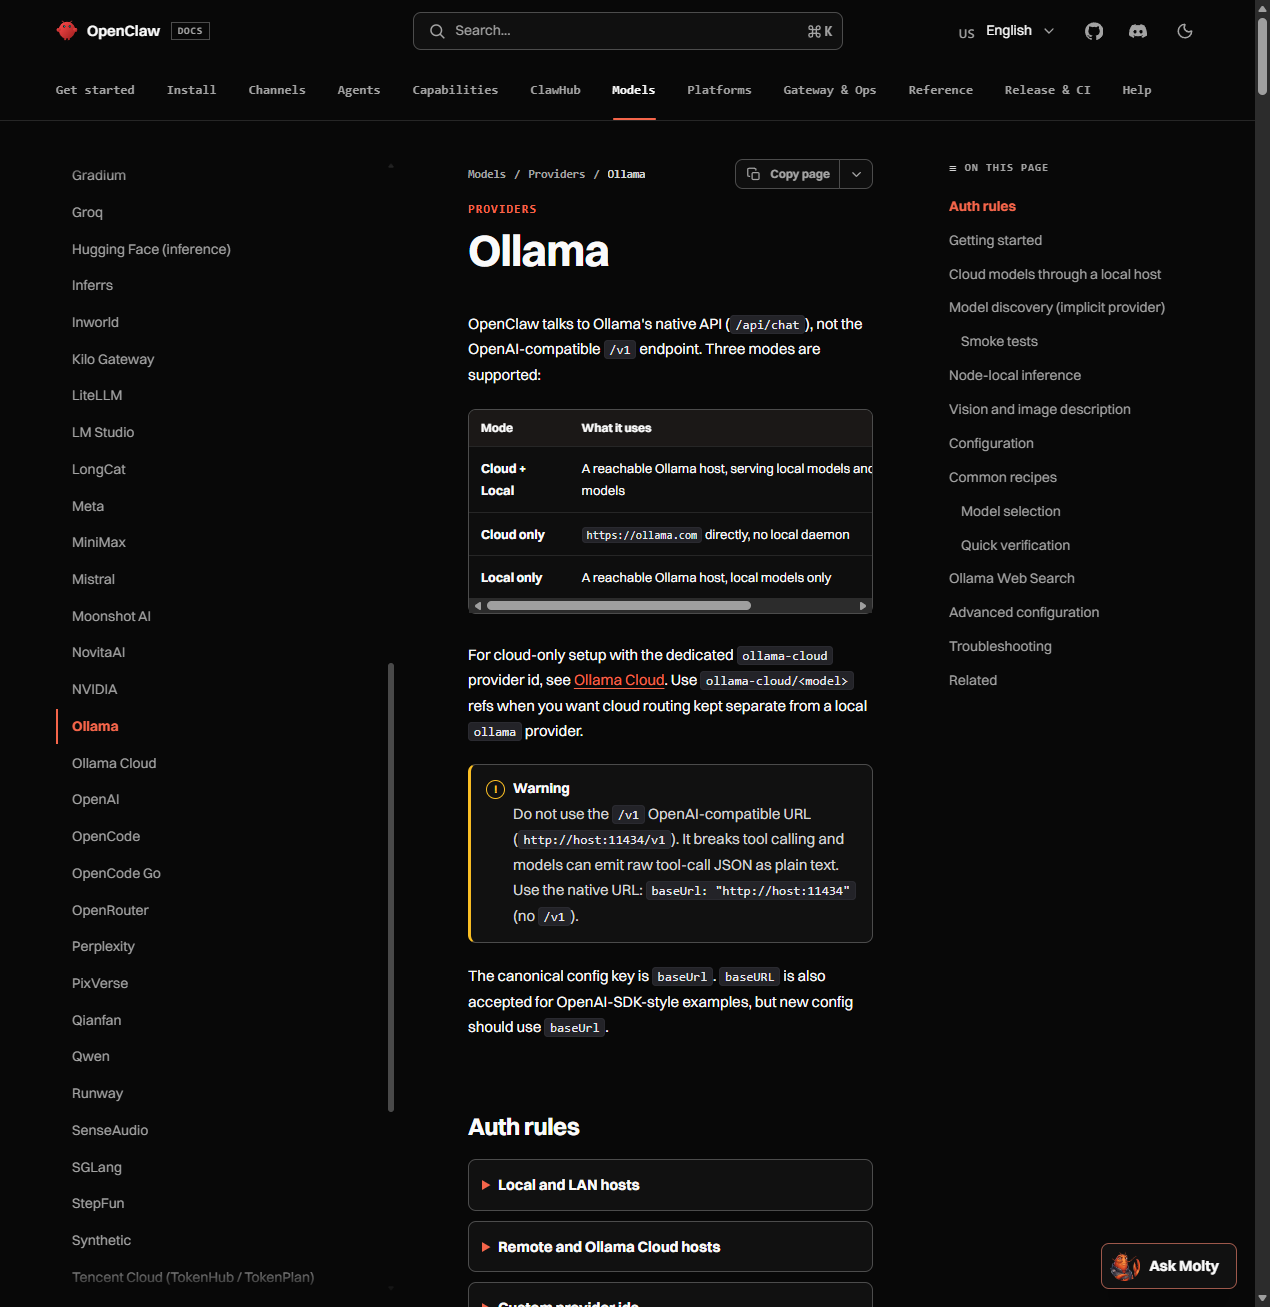Viewport: 1270px width, 1307px height.
Task: Go to Node-local inference section
Action: tap(1015, 375)
